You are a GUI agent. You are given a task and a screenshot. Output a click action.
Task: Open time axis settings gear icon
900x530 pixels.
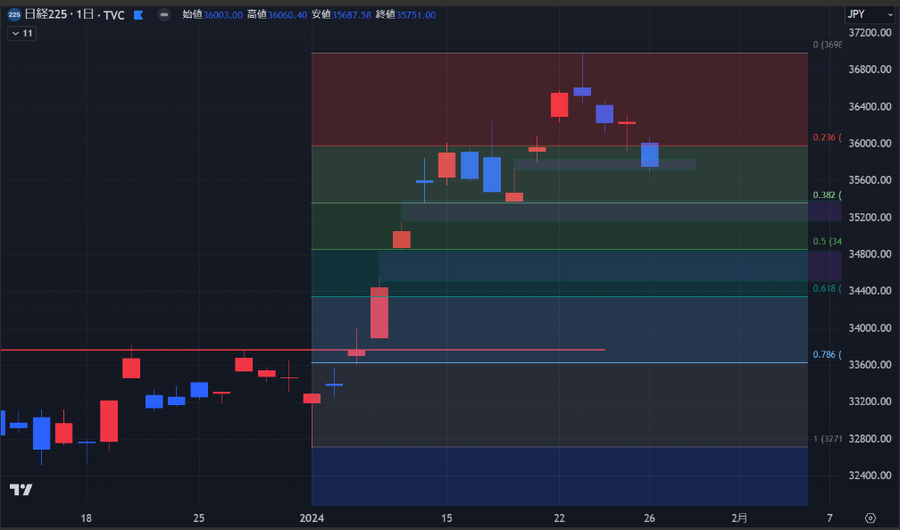[x=869, y=517]
